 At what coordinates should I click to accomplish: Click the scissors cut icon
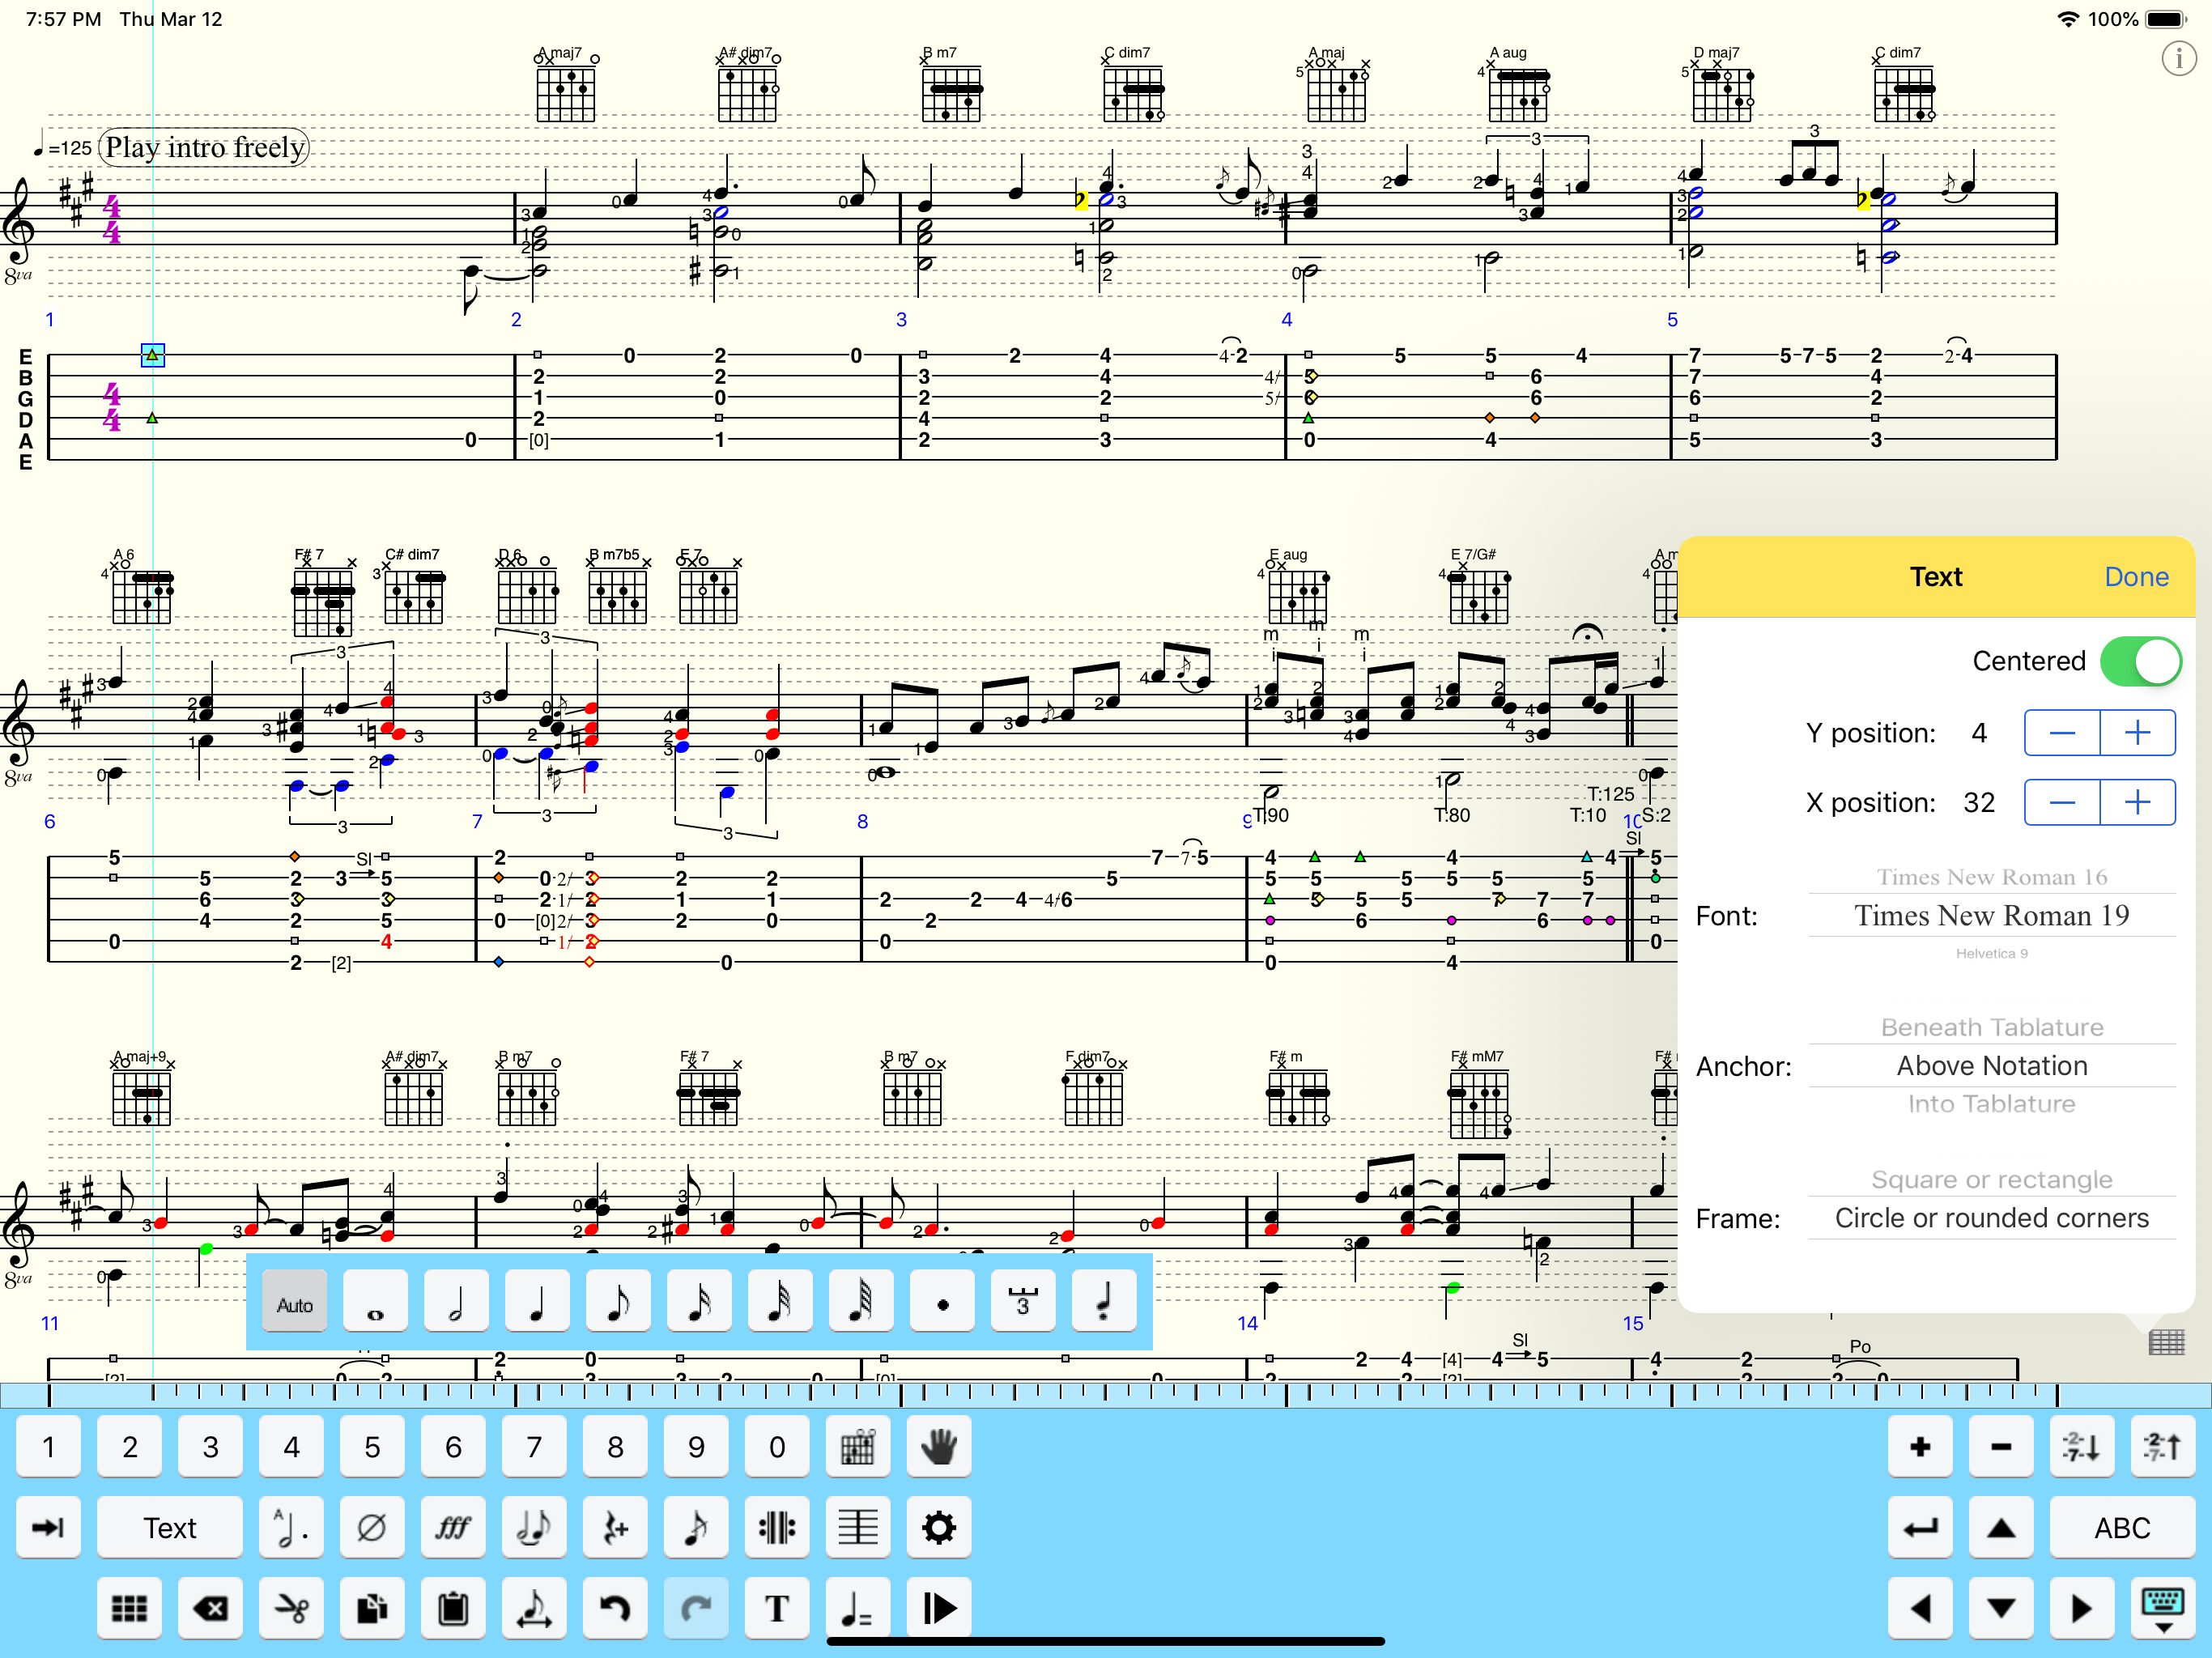pyautogui.click(x=291, y=1608)
